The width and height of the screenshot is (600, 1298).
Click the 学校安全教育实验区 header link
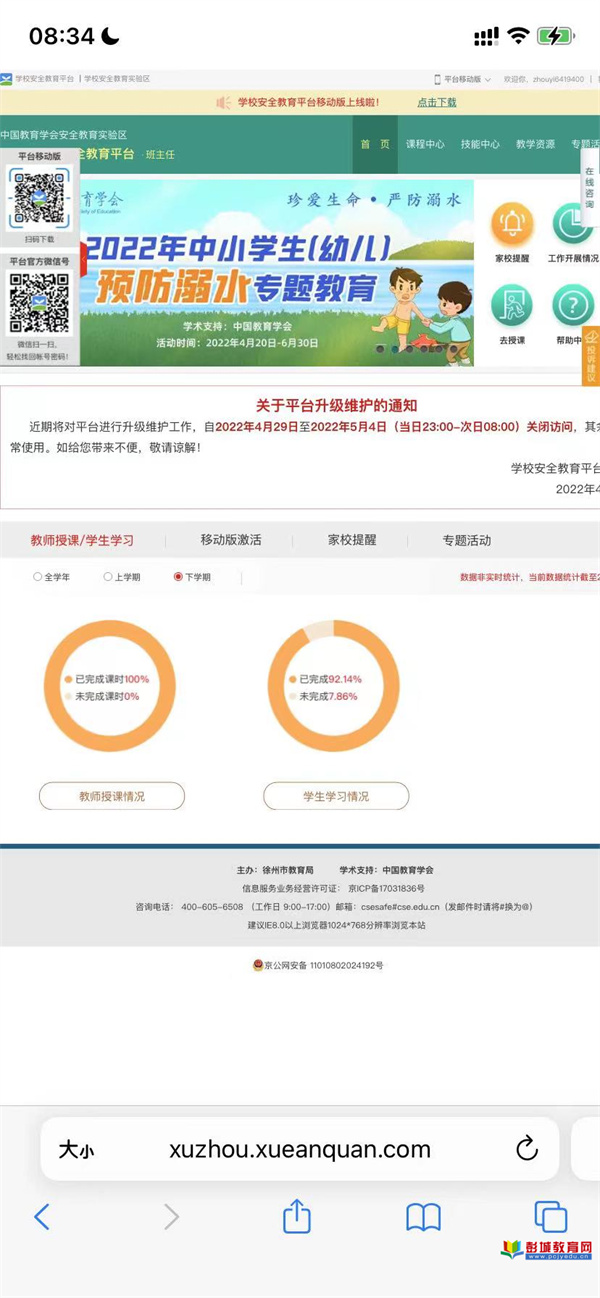pyautogui.click(x=117, y=78)
